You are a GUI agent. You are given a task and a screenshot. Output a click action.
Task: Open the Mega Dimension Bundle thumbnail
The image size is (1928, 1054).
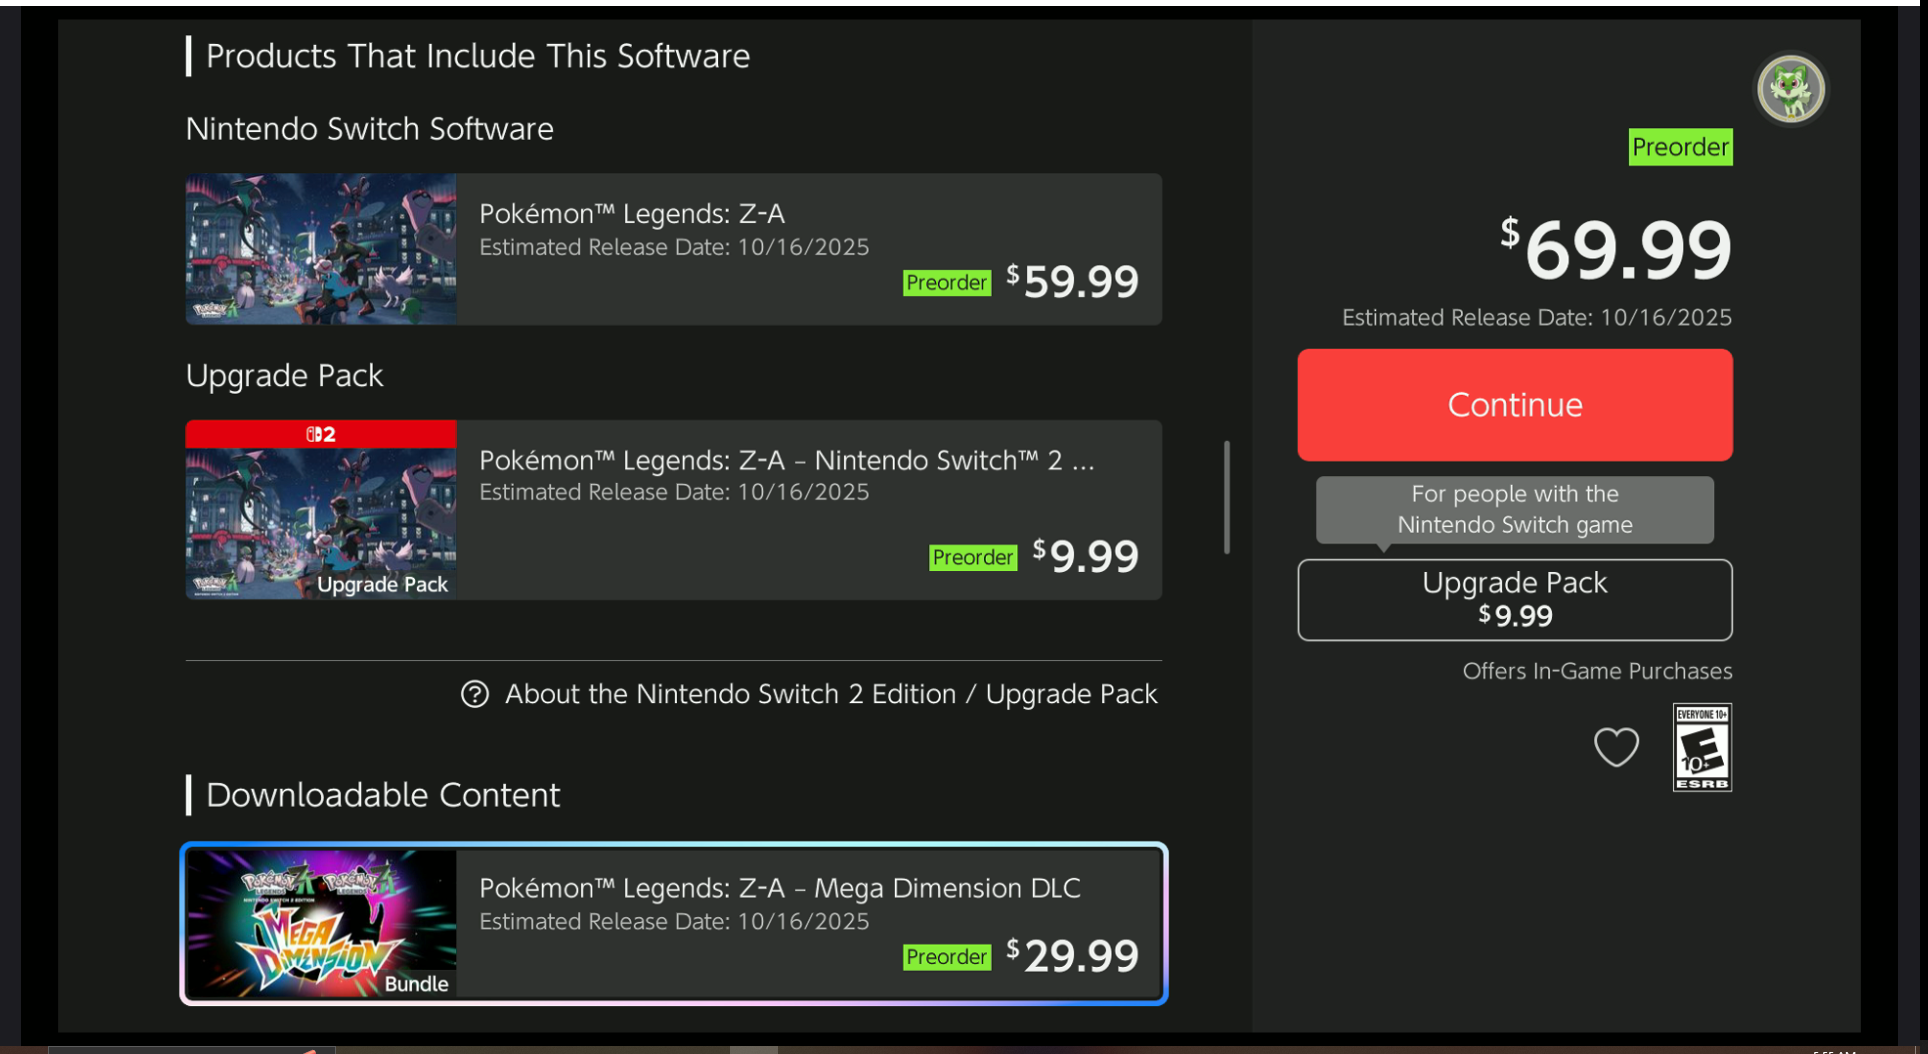321,923
